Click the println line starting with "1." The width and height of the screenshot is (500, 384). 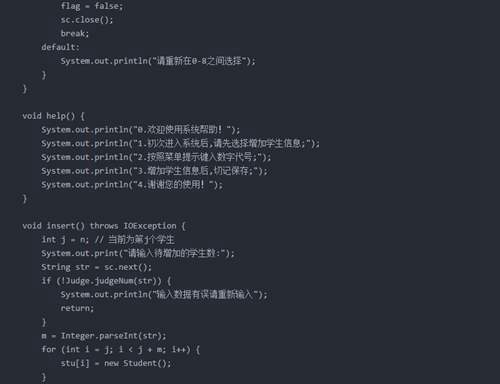(x=180, y=143)
